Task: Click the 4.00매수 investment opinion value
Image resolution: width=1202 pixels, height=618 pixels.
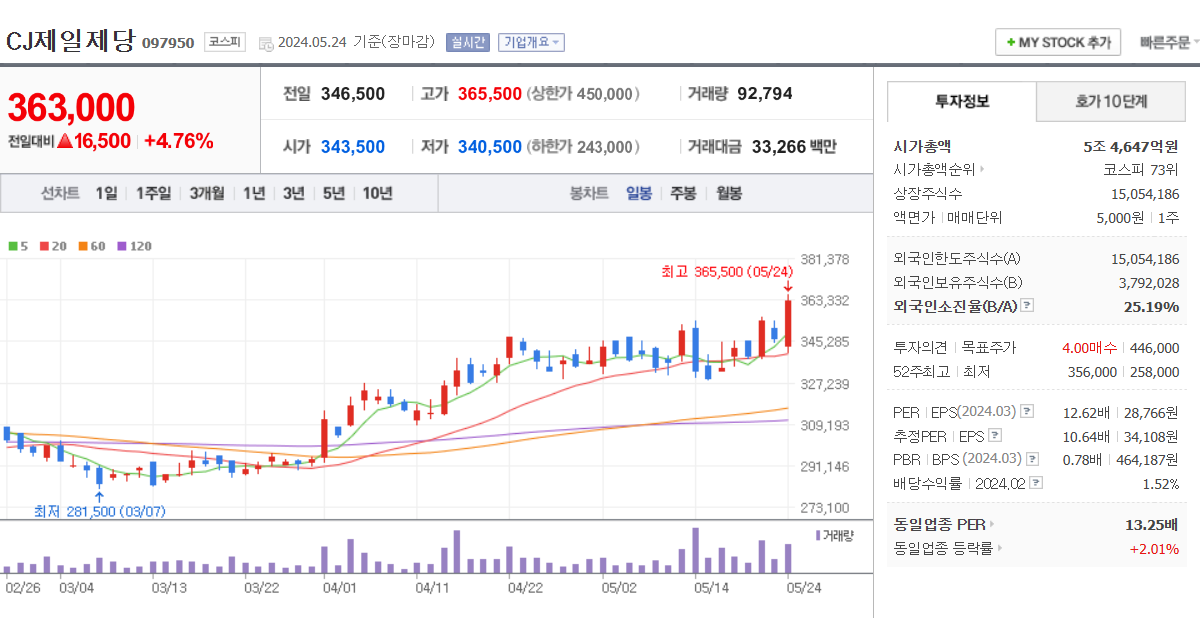Action: [x=1090, y=347]
